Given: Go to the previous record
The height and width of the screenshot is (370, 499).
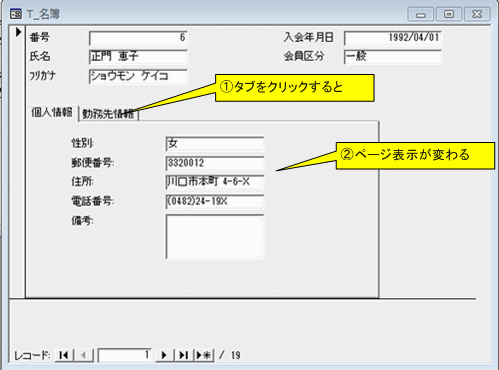Looking at the screenshot, I should [x=84, y=355].
